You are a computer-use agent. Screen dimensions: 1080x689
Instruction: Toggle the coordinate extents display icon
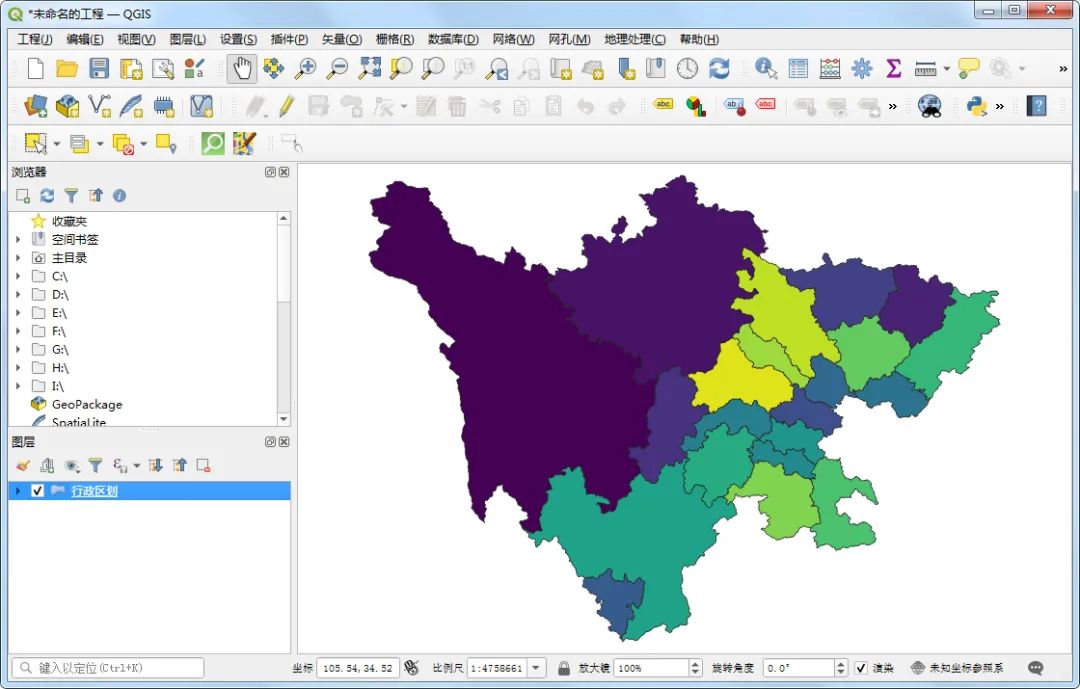pyautogui.click(x=411, y=668)
